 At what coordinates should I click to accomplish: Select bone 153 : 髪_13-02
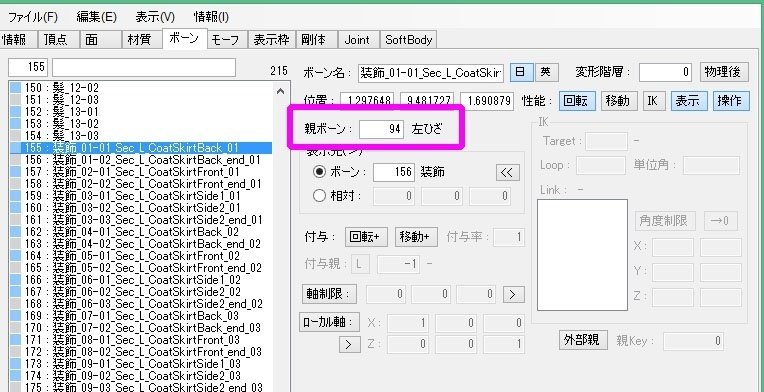(x=141, y=124)
